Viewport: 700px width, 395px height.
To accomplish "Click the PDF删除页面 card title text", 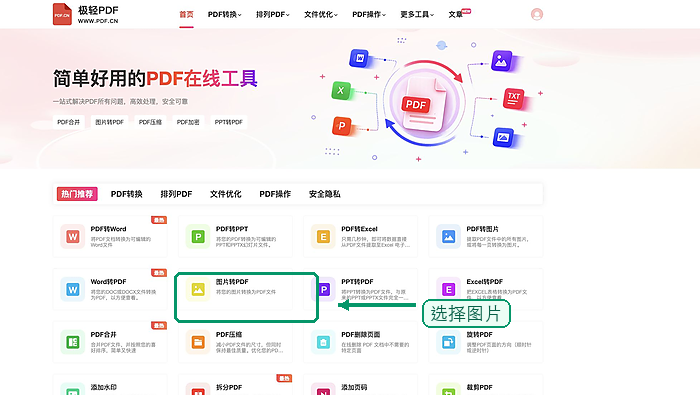I will tap(361, 334).
